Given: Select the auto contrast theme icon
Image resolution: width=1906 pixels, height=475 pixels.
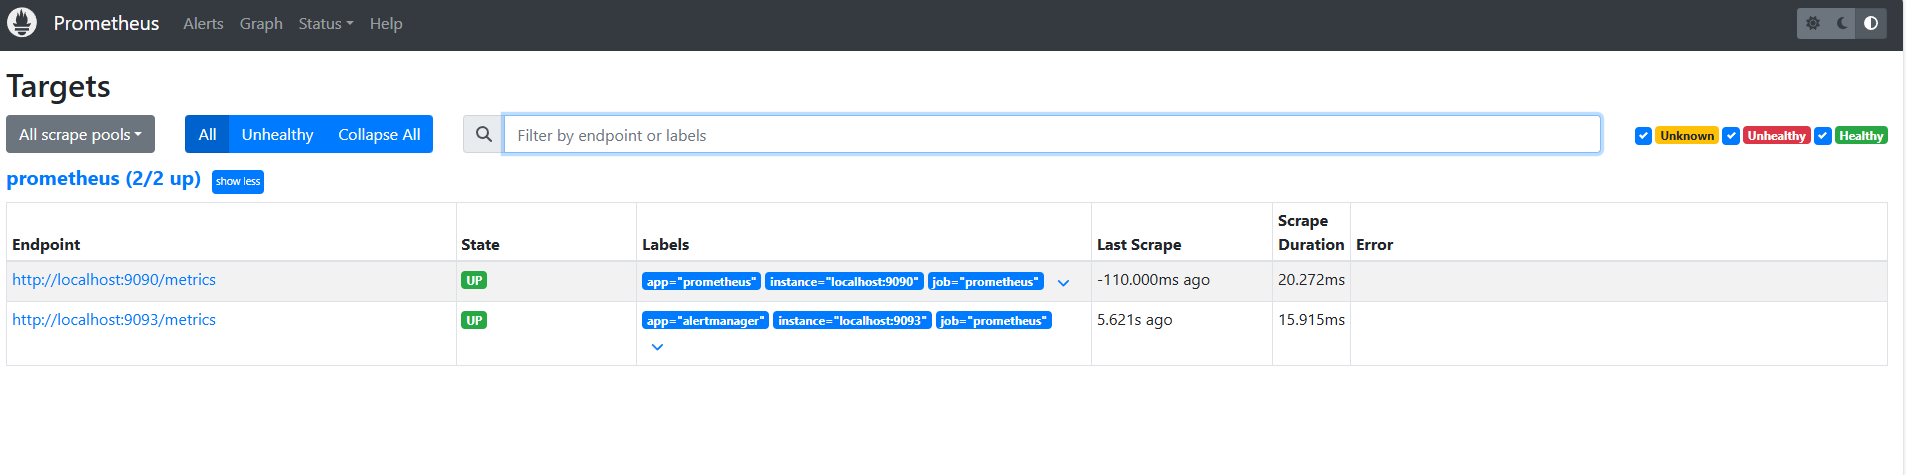Looking at the screenshot, I should [x=1871, y=23].
